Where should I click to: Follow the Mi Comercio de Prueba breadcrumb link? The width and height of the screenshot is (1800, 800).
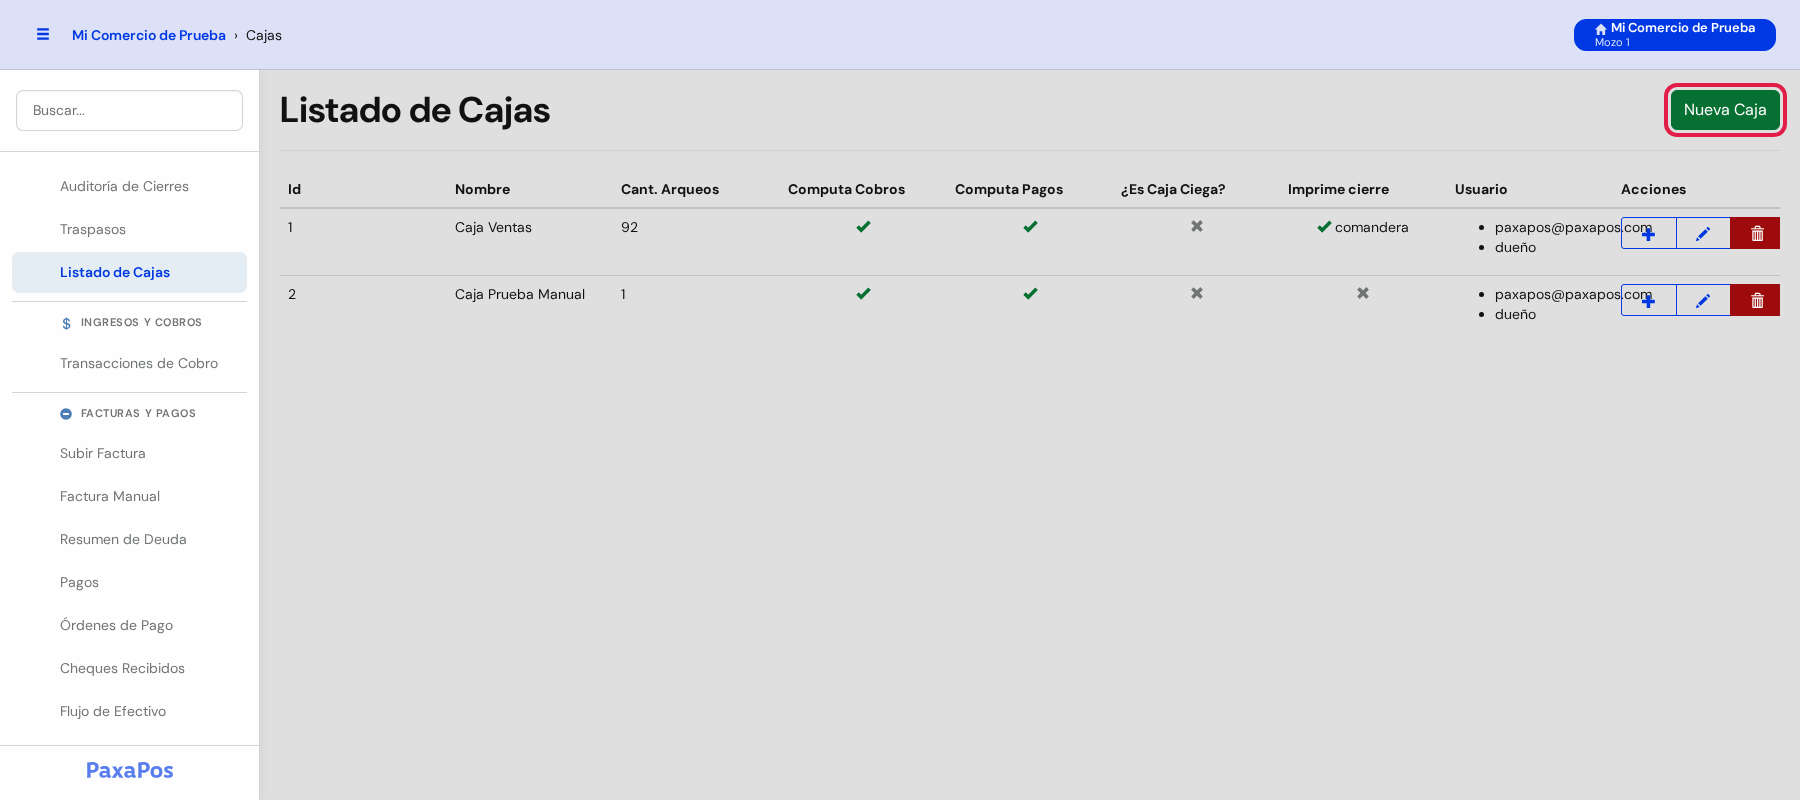[149, 35]
